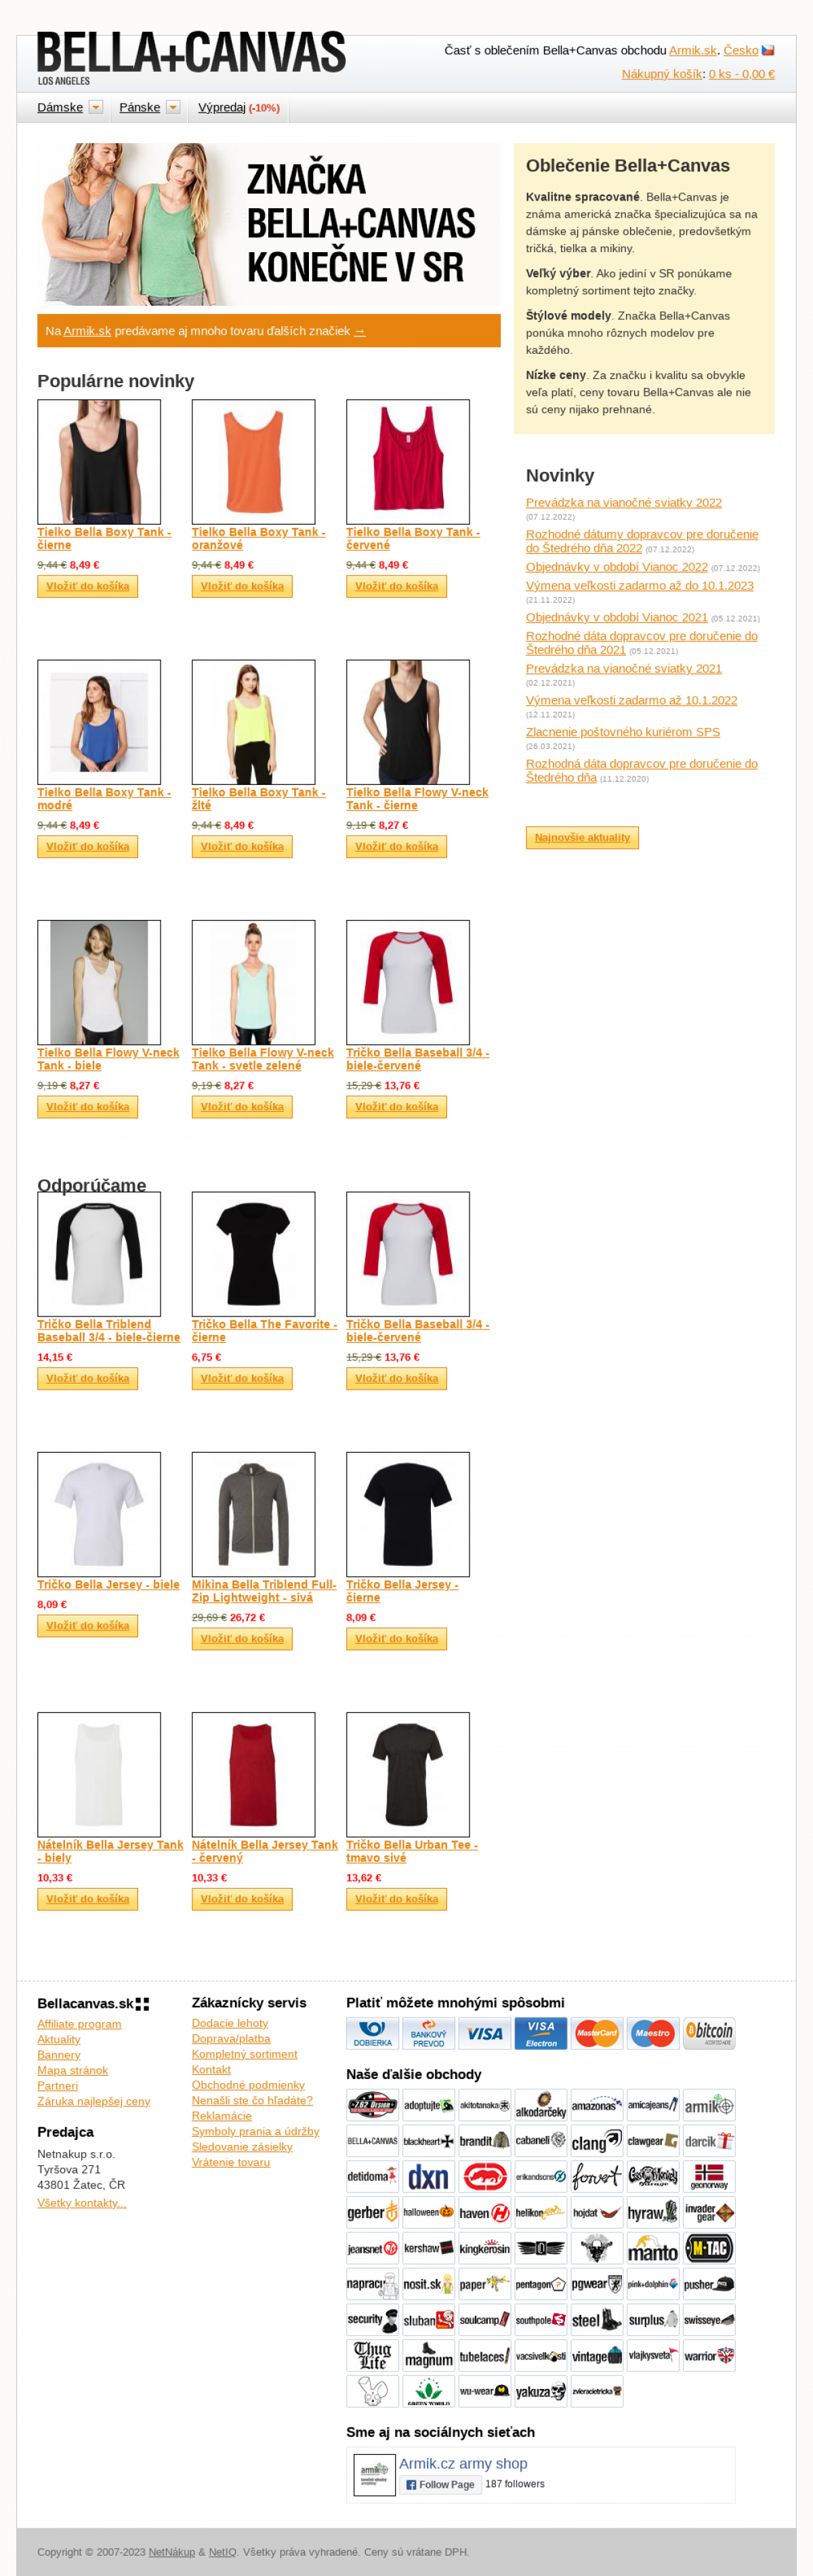Click the MasterCard payment logo
This screenshot has width=813, height=2576.
(x=597, y=2033)
